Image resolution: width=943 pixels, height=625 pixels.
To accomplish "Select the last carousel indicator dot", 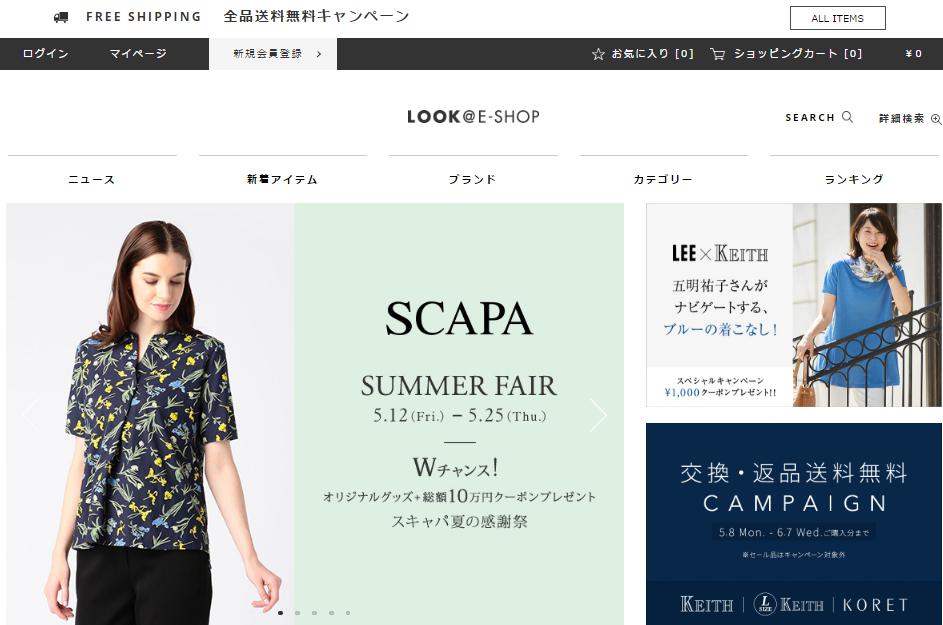I will (348, 613).
